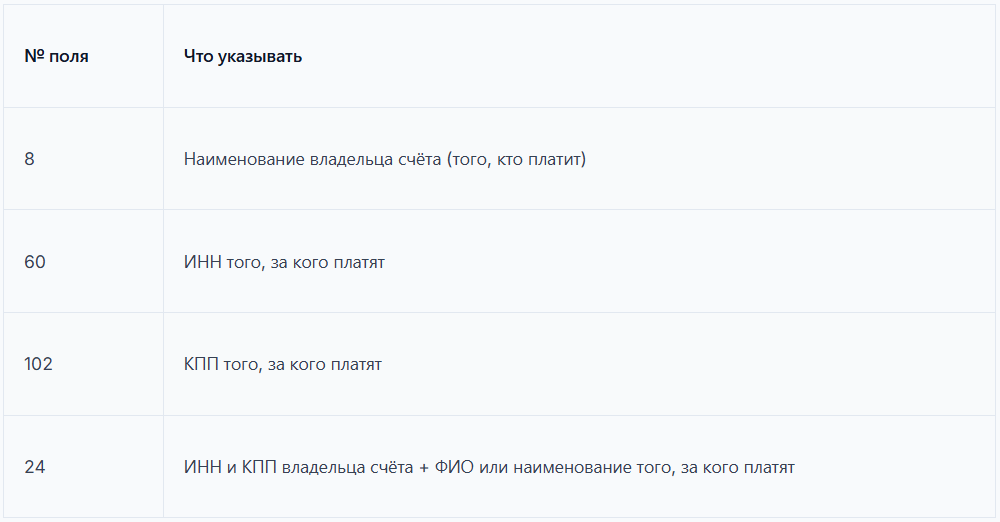The image size is (1000, 522).
Task: Click "за кого платят" in row 102
Action: [x=325, y=364]
